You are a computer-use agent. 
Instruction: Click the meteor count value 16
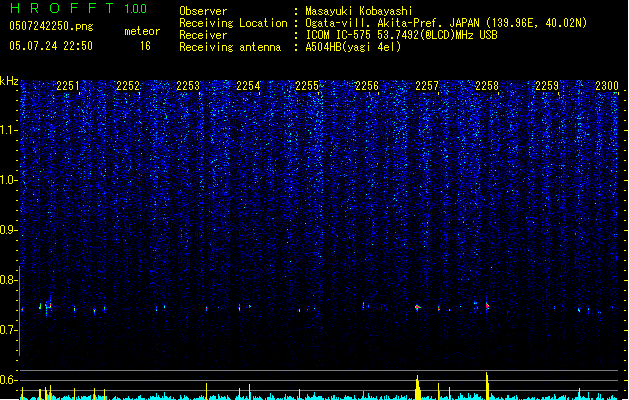tap(145, 46)
